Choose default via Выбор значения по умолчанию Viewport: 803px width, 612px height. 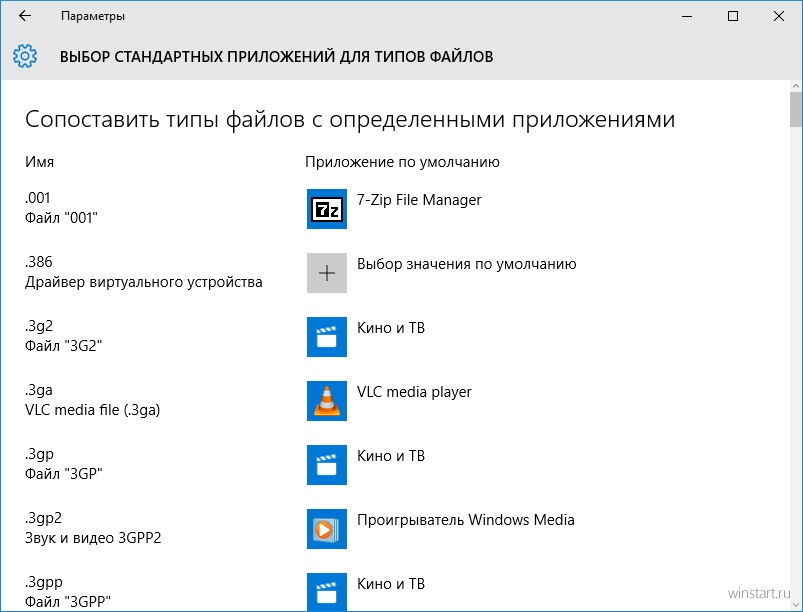[466, 264]
